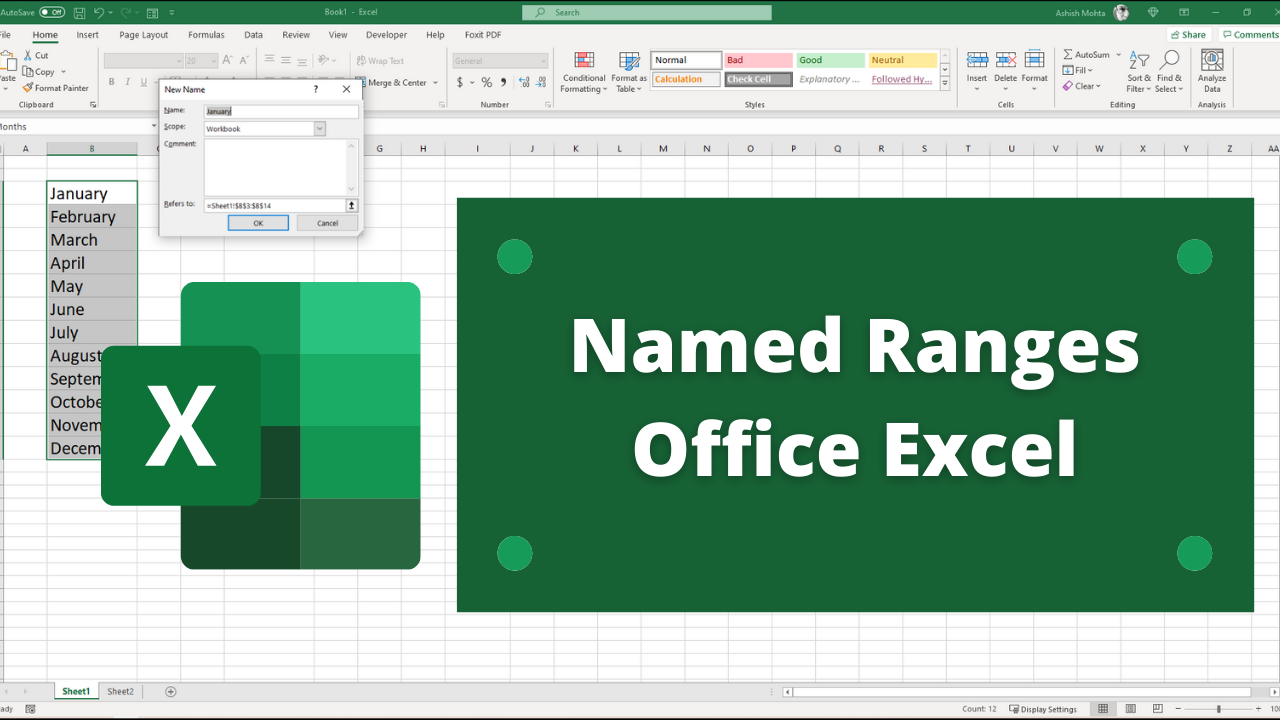Click the Share button
The width and height of the screenshot is (1280, 720).
point(1188,34)
